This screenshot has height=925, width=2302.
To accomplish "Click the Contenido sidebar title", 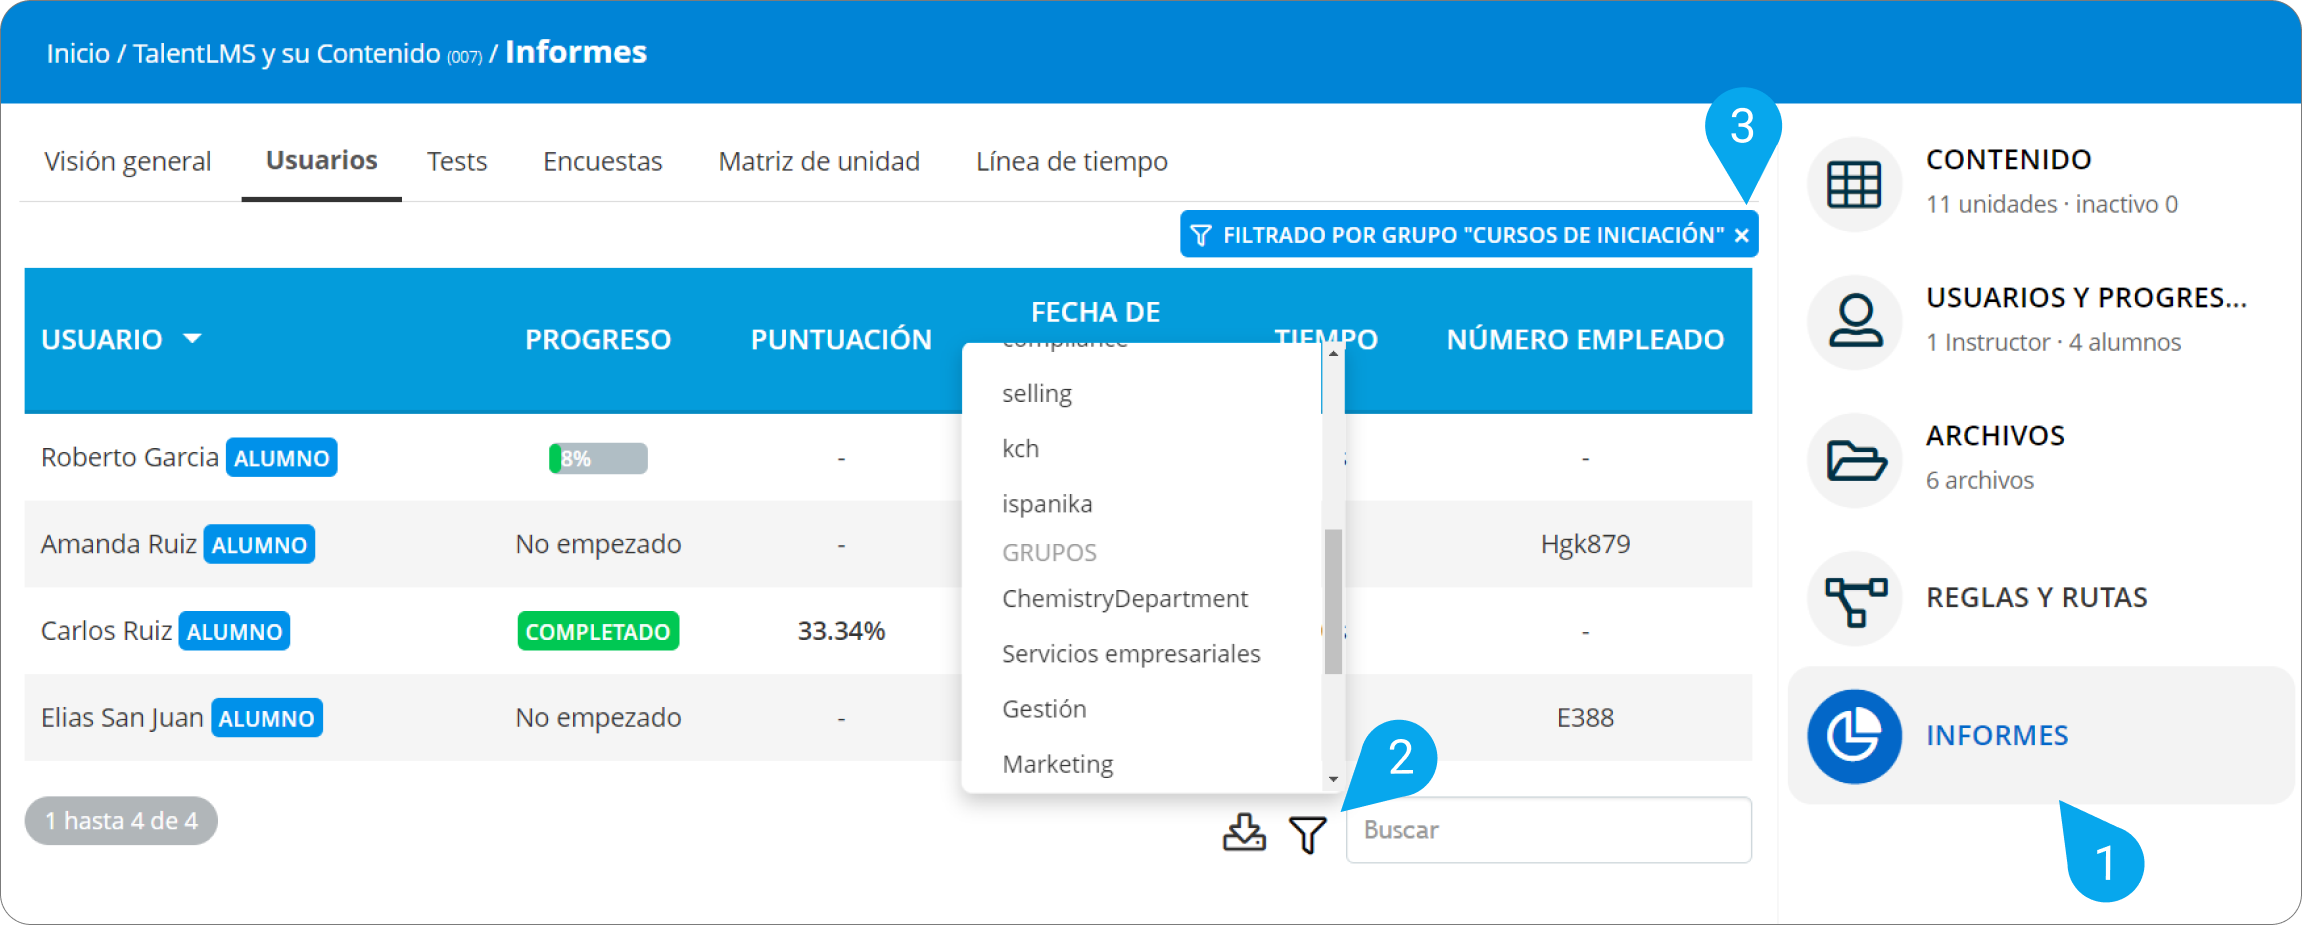I will pyautogui.click(x=2008, y=160).
